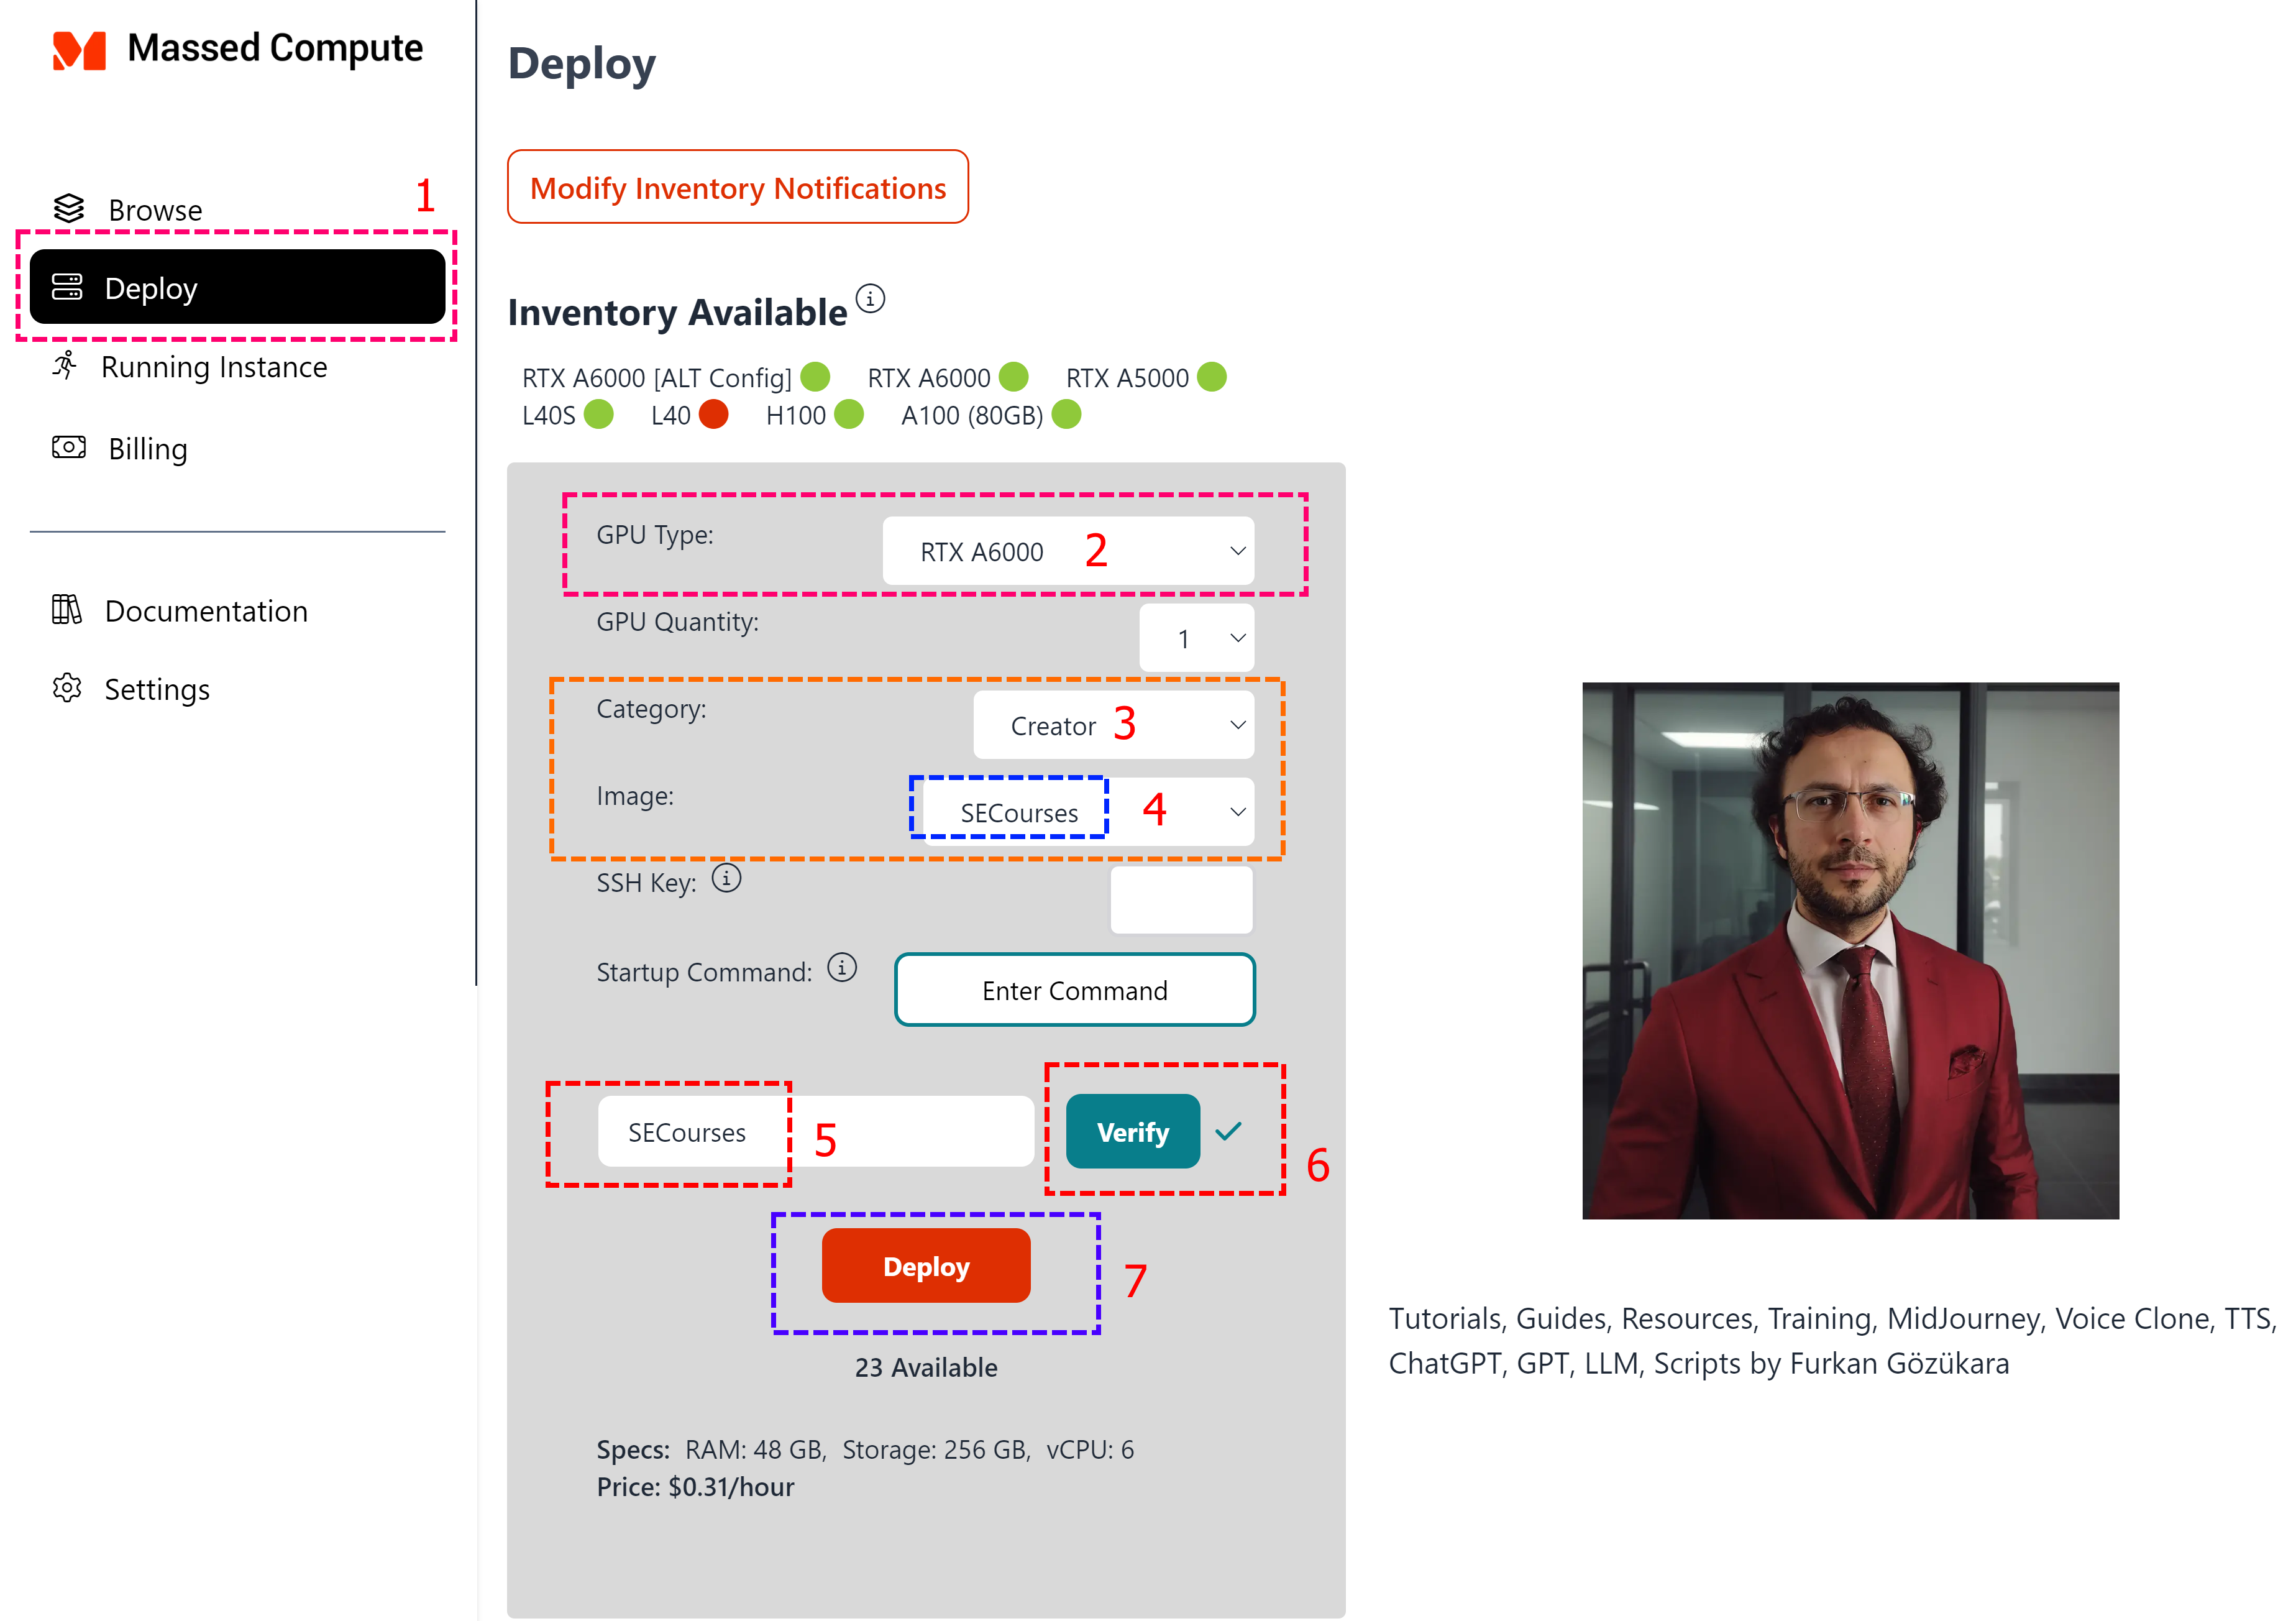Click Modify Inventory Notifications button

tap(738, 187)
